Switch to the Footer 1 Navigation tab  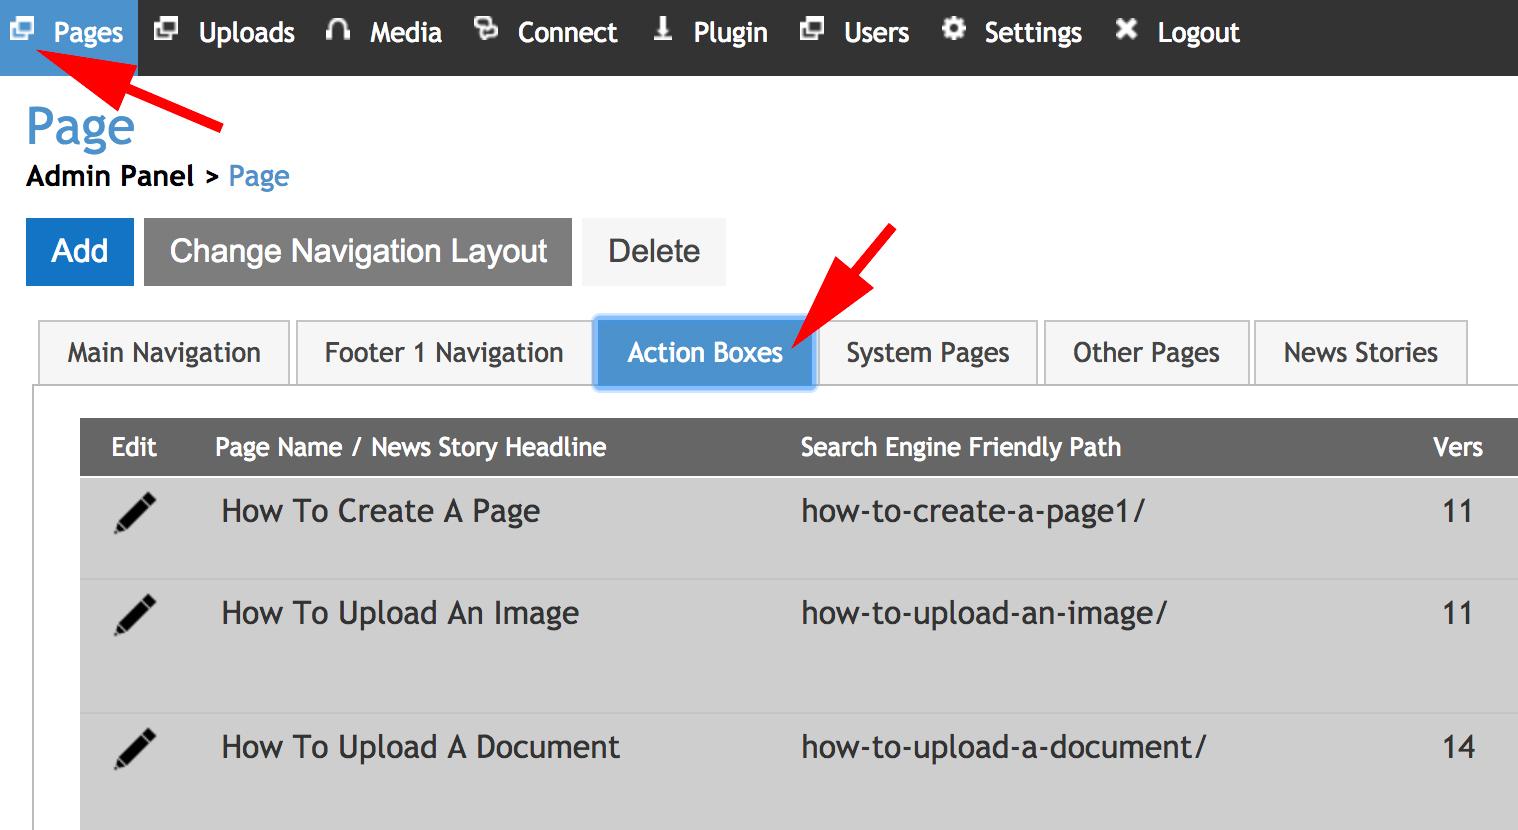click(444, 353)
